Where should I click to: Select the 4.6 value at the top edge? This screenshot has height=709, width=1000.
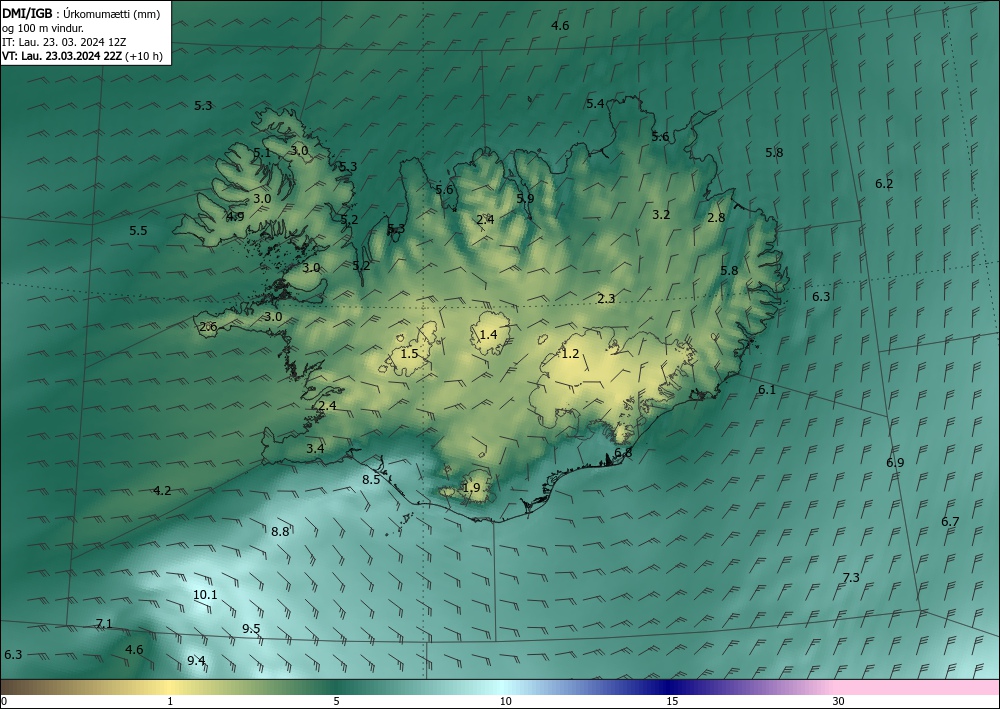point(560,26)
